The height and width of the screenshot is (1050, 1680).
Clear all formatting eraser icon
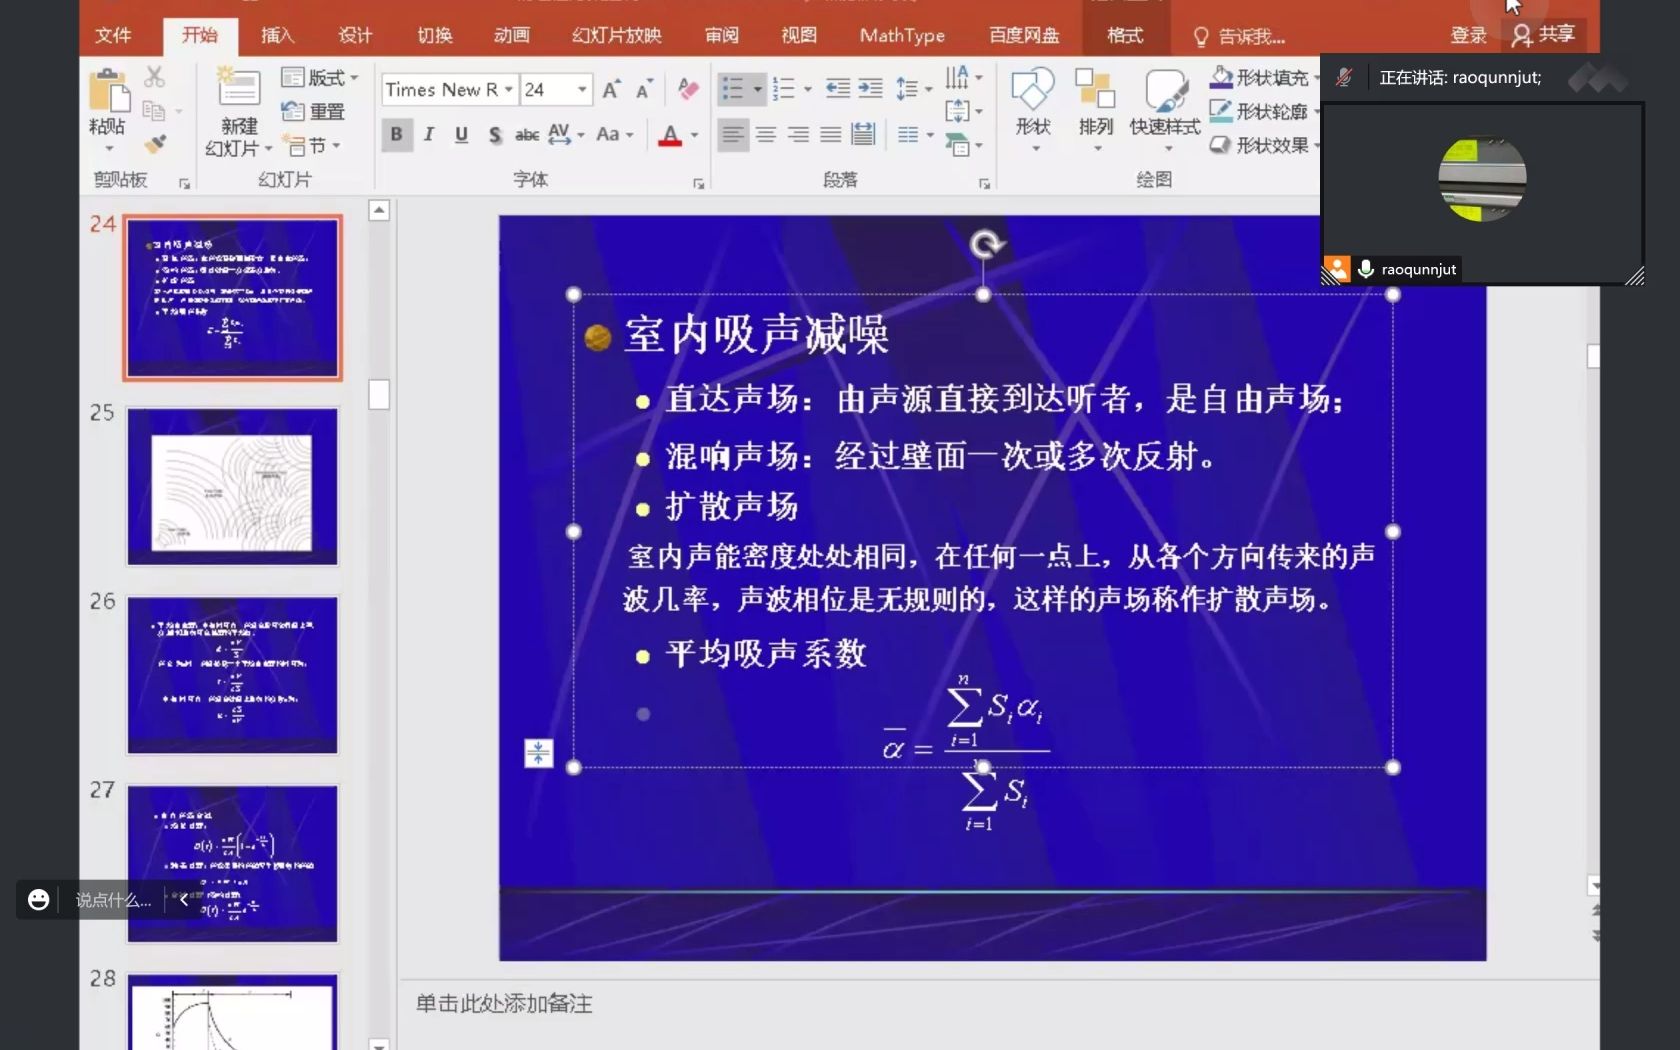[x=688, y=89]
